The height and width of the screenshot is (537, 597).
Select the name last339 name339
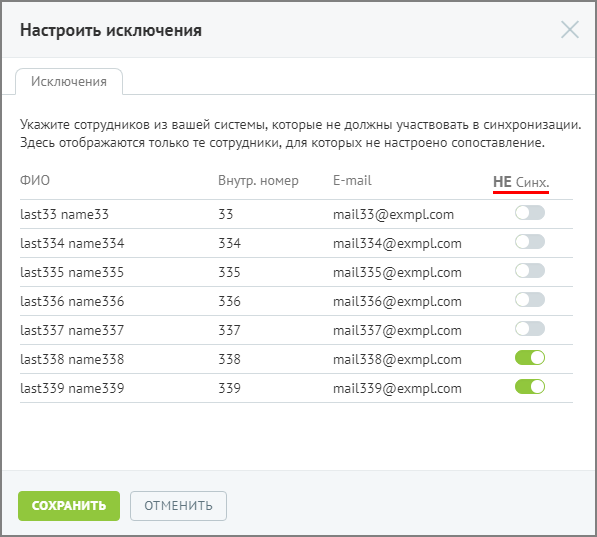pyautogui.click(x=72, y=388)
